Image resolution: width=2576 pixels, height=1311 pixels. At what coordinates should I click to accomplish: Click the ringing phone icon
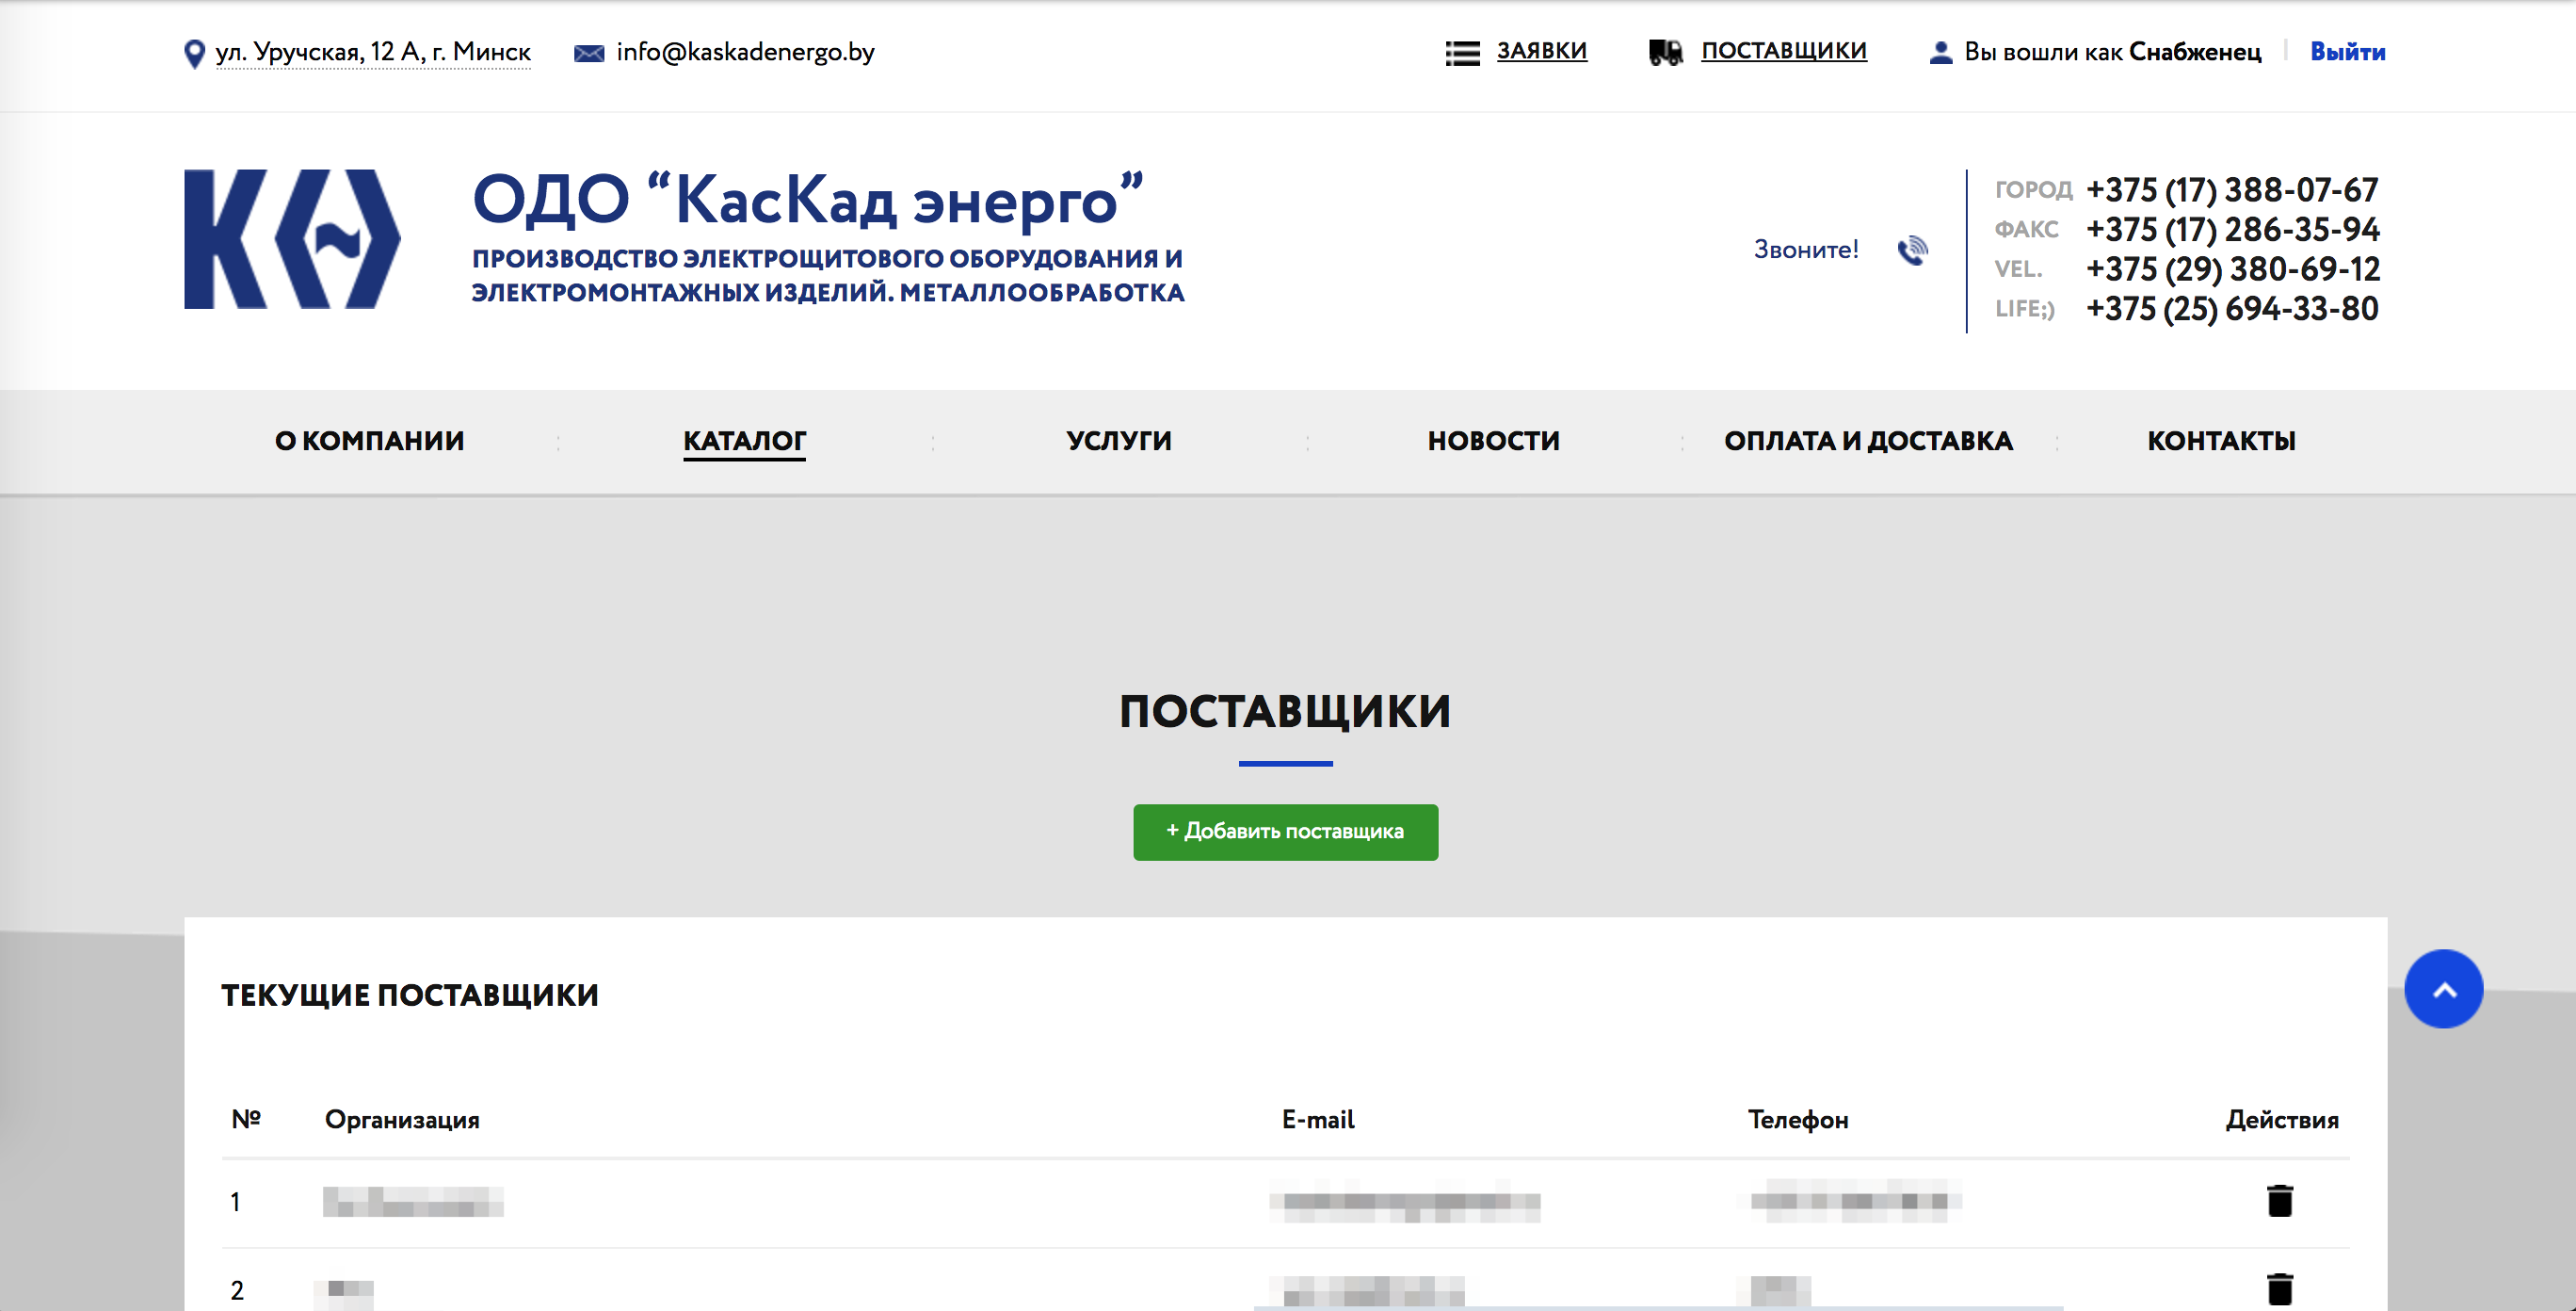point(1912,250)
